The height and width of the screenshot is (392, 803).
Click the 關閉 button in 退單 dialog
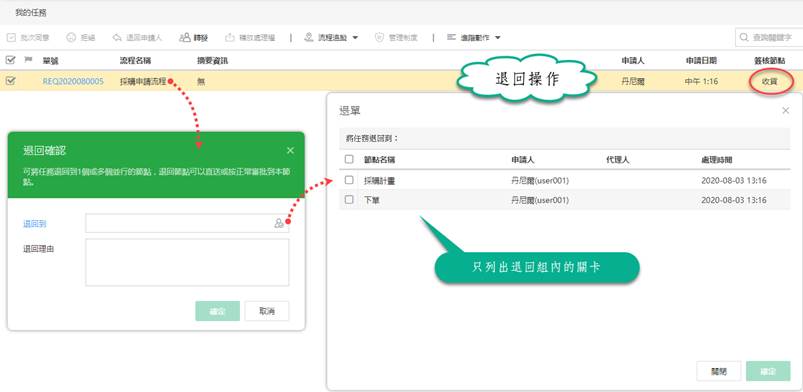click(719, 371)
